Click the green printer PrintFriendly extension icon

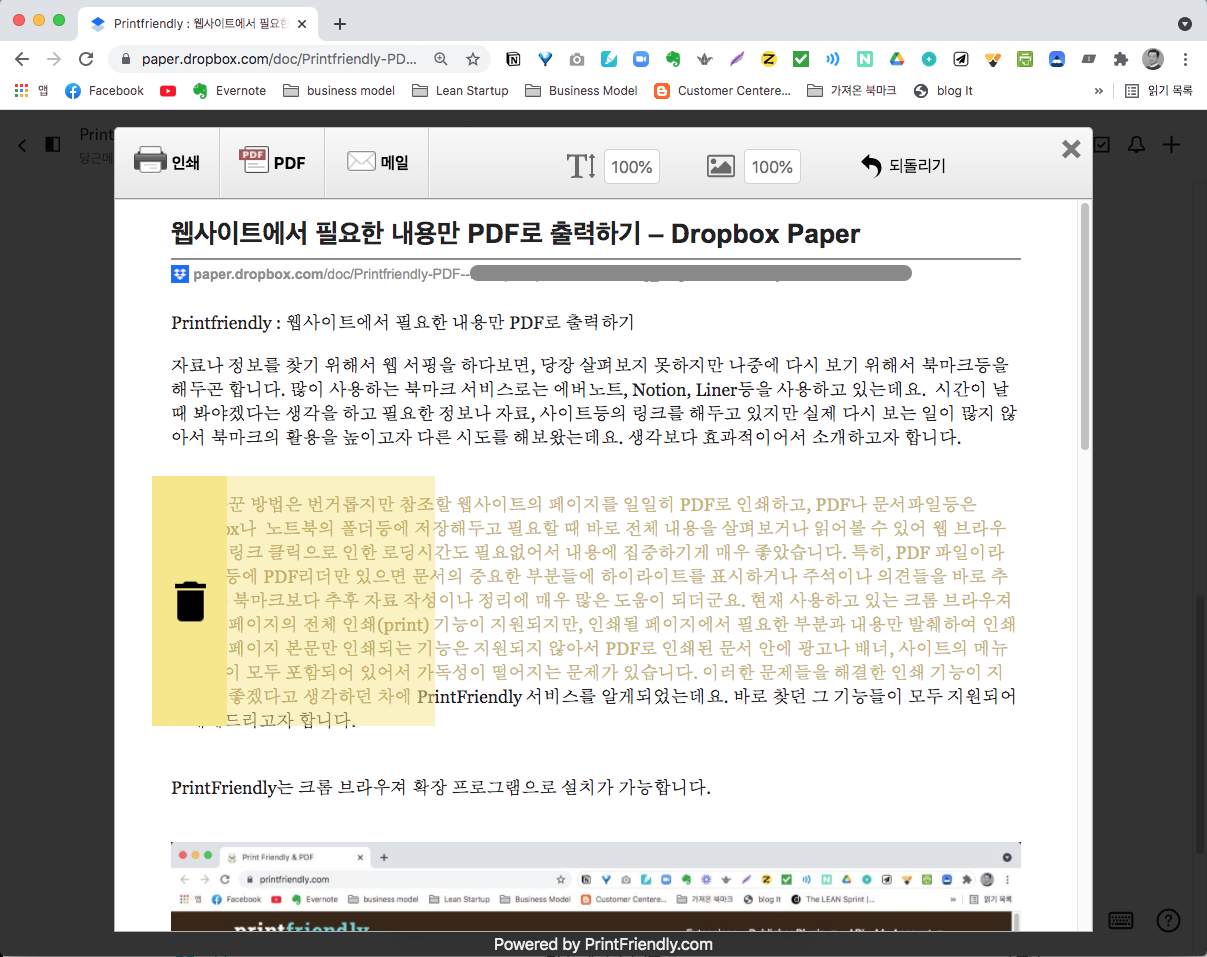(1025, 59)
